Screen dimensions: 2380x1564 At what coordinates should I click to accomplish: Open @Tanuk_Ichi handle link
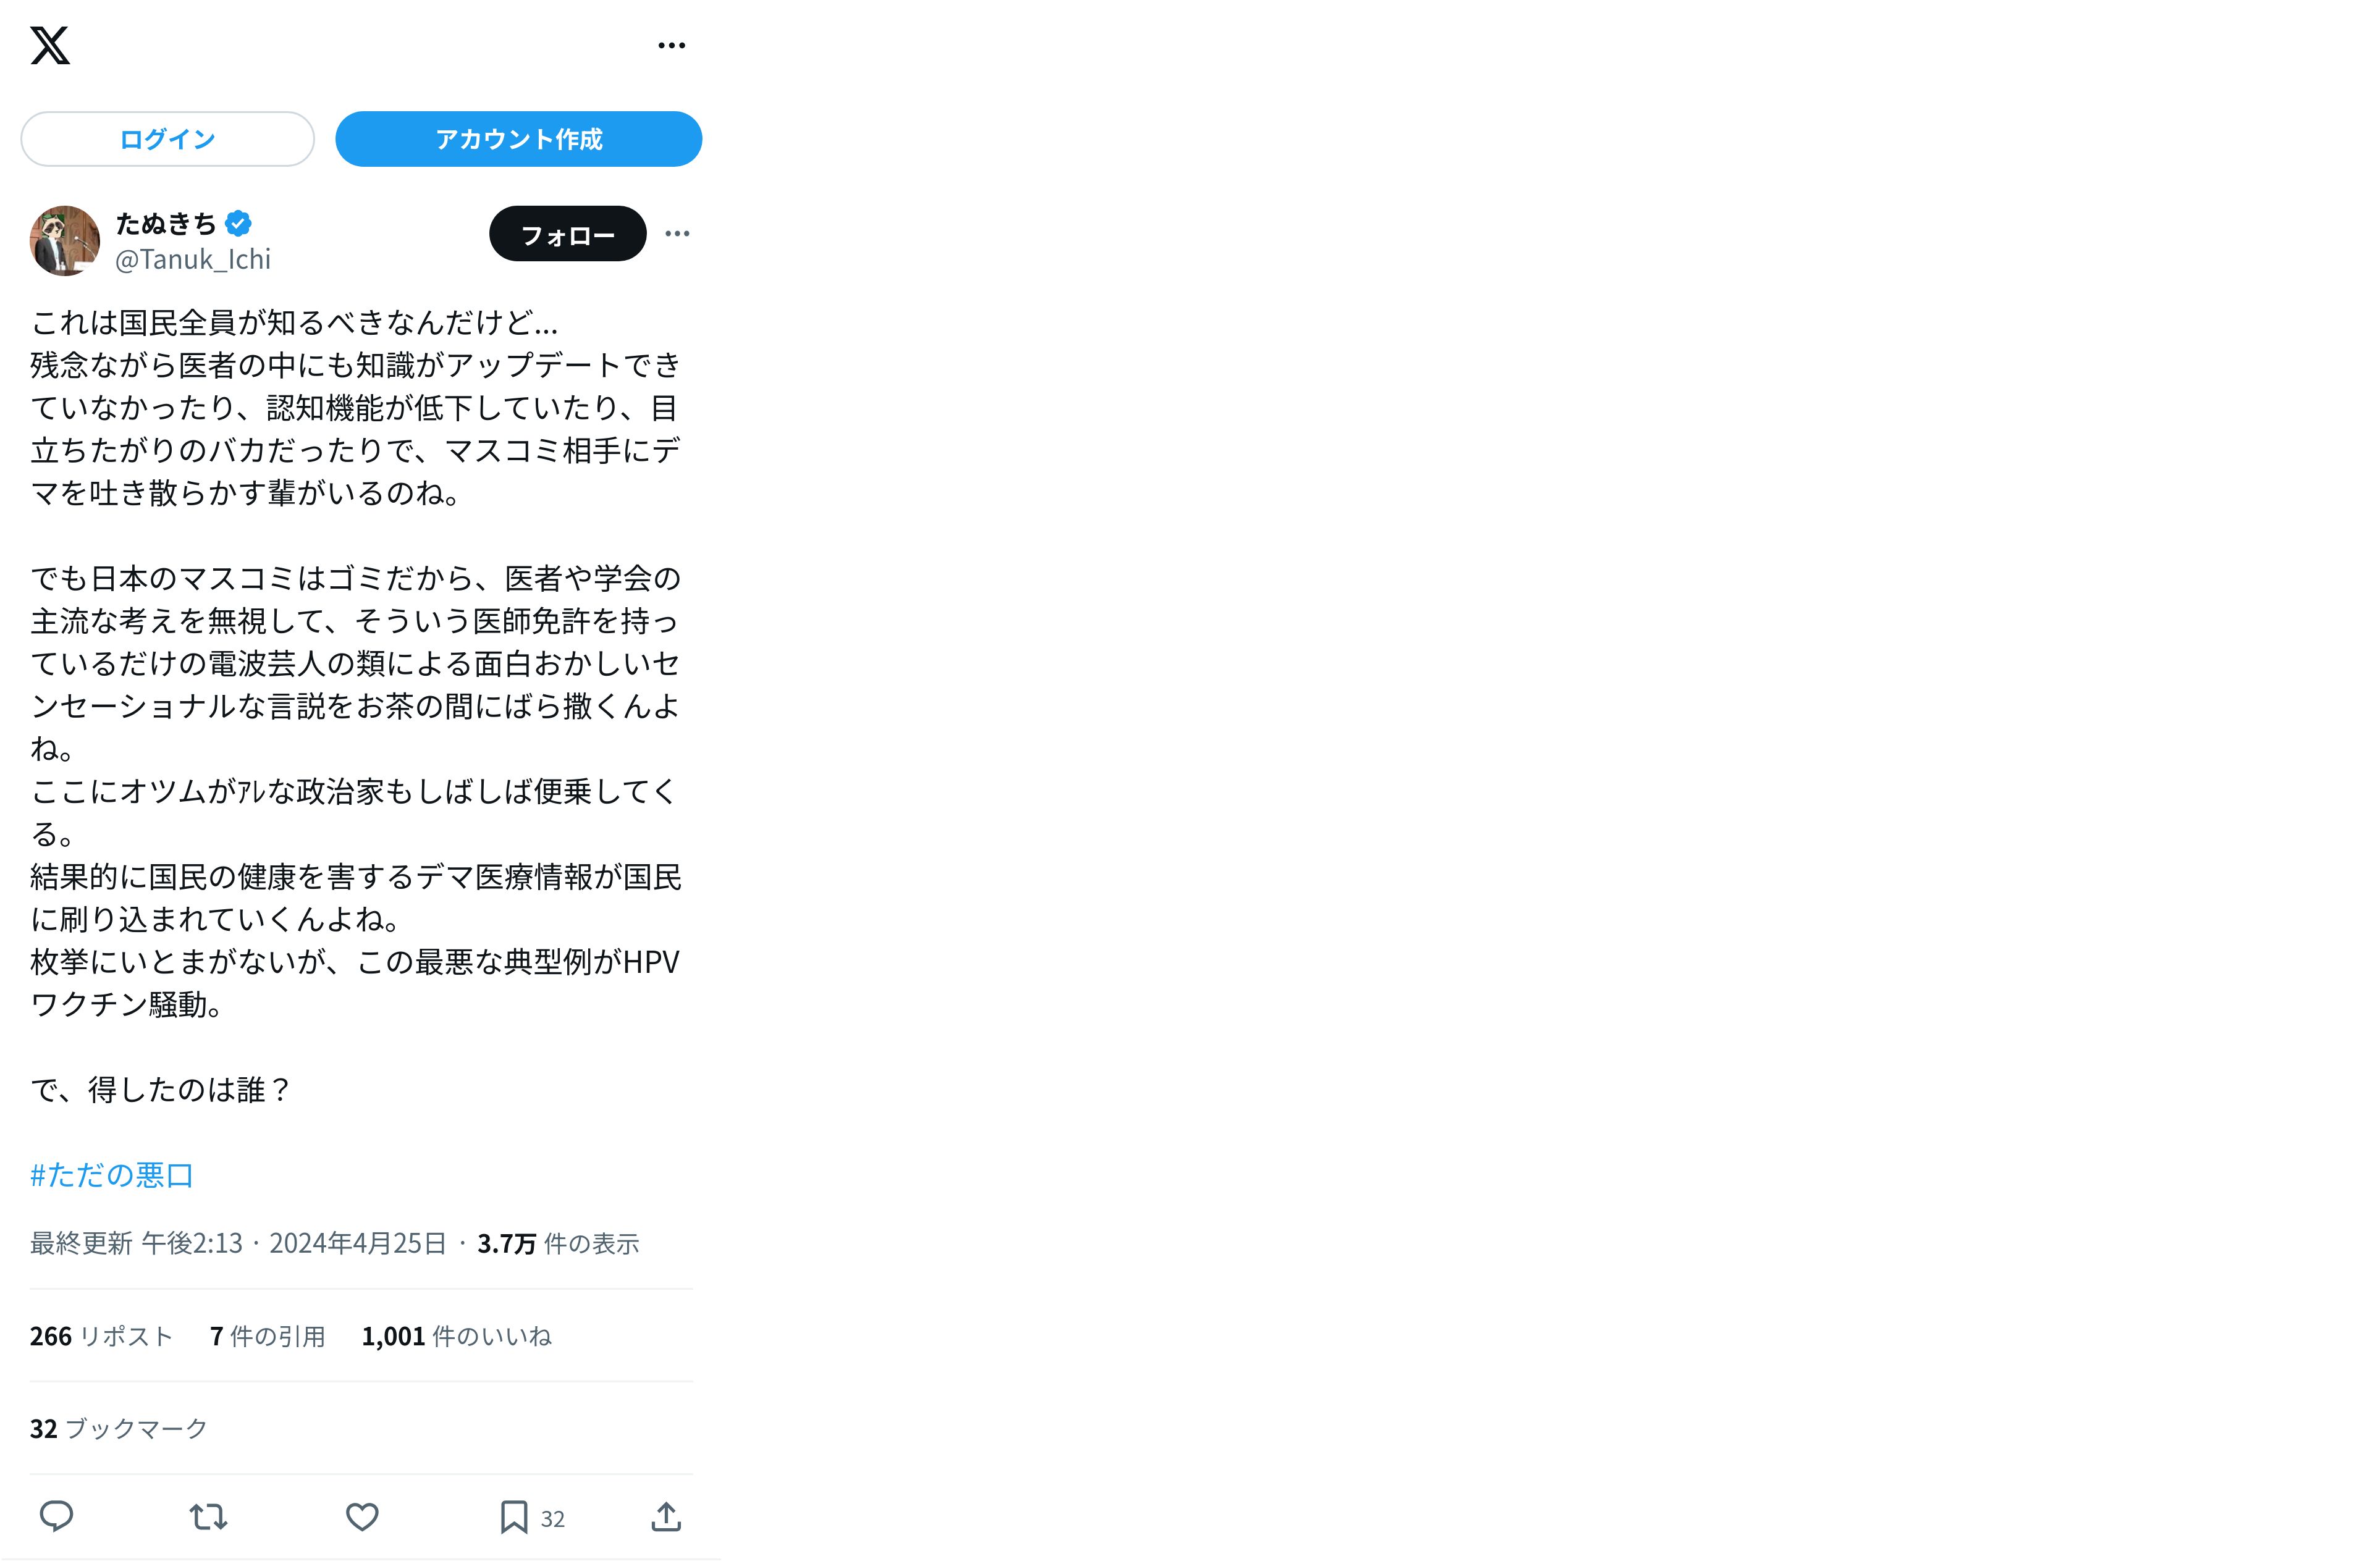[x=193, y=260]
